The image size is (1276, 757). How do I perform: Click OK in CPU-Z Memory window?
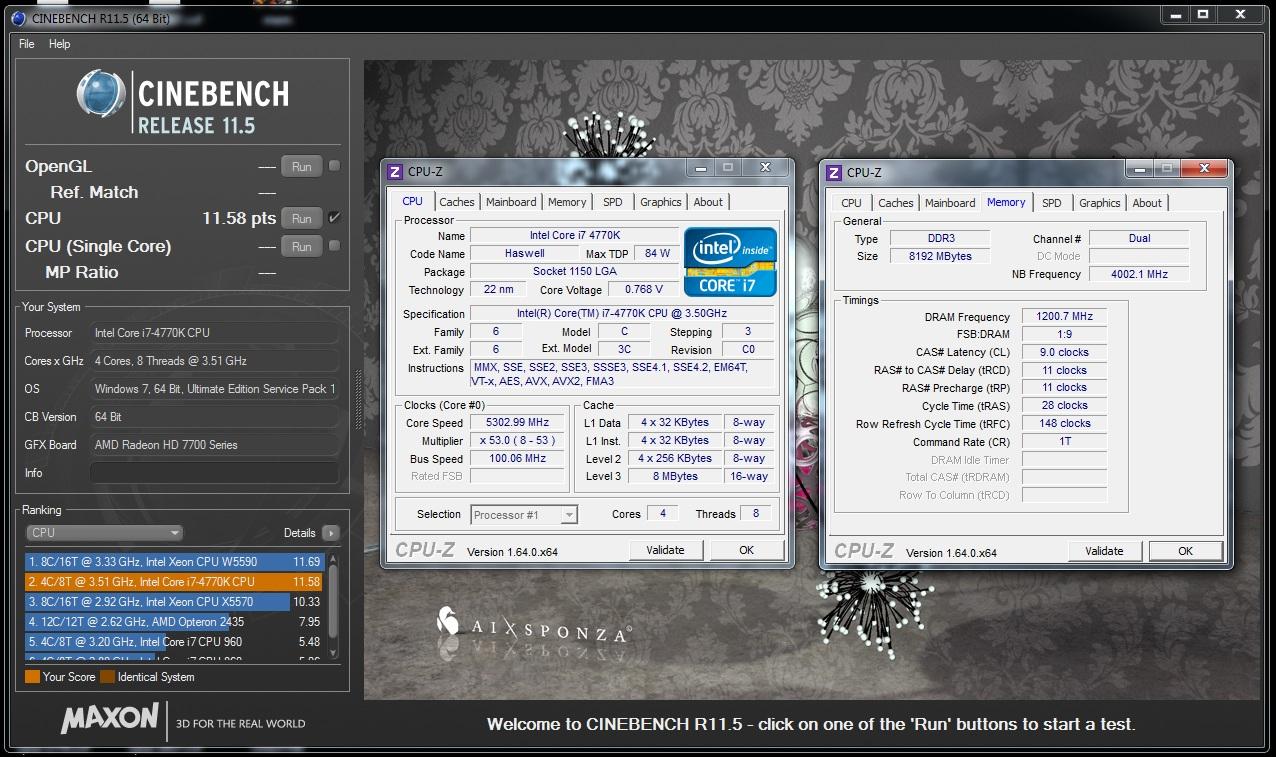(x=1185, y=551)
